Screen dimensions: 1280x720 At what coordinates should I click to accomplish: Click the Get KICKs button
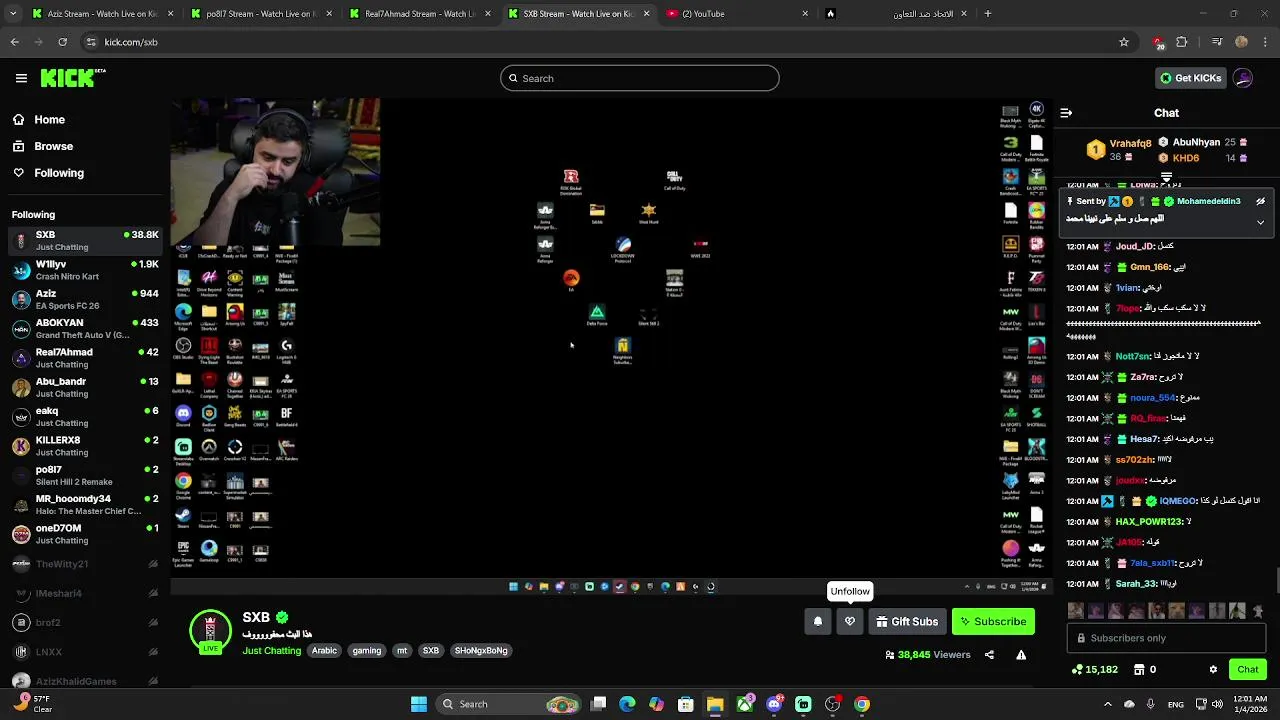click(1190, 78)
